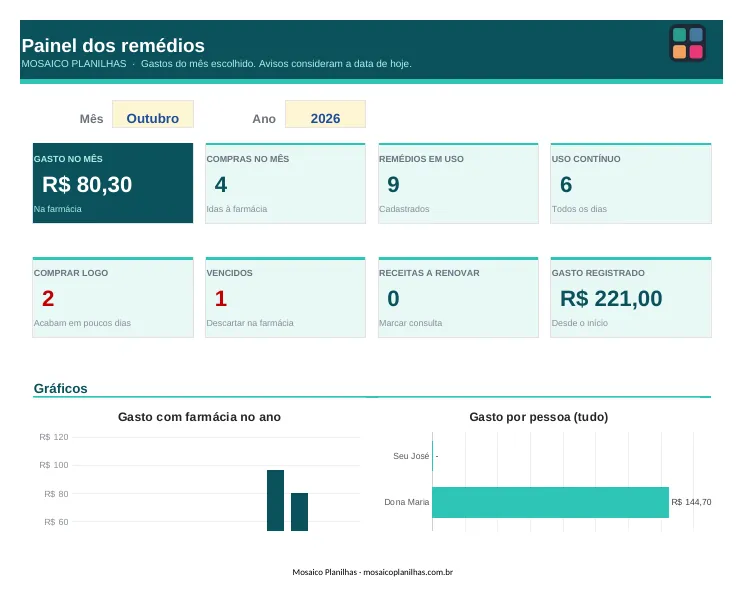Click the 'Na farmácia' caption

point(57,209)
